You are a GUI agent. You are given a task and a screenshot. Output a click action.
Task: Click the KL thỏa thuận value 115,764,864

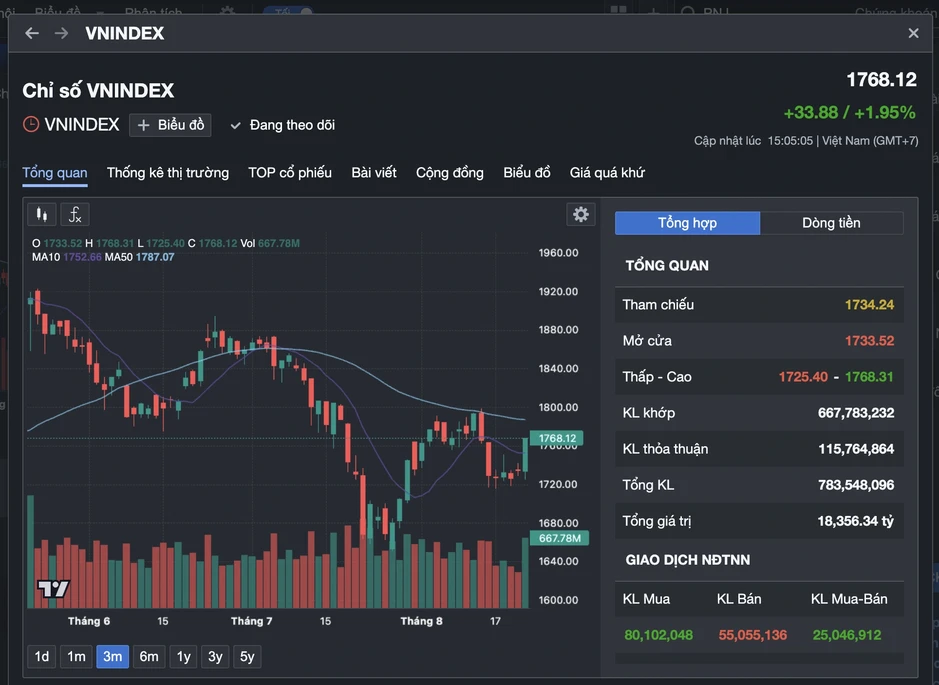pyautogui.click(x=856, y=448)
